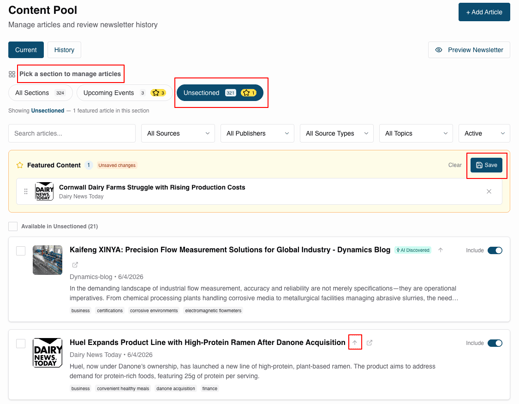Click the feature up arrow on Huel article
This screenshot has height=404, width=519.
(355, 342)
